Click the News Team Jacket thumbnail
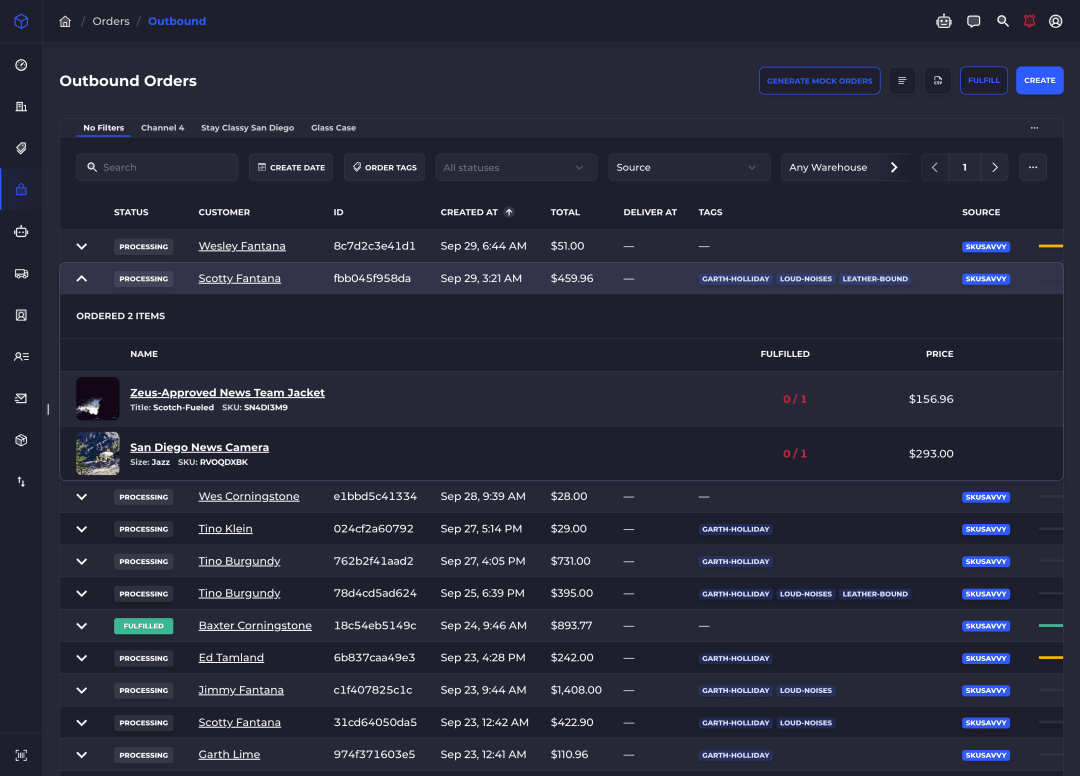This screenshot has width=1080, height=776. tap(98, 399)
